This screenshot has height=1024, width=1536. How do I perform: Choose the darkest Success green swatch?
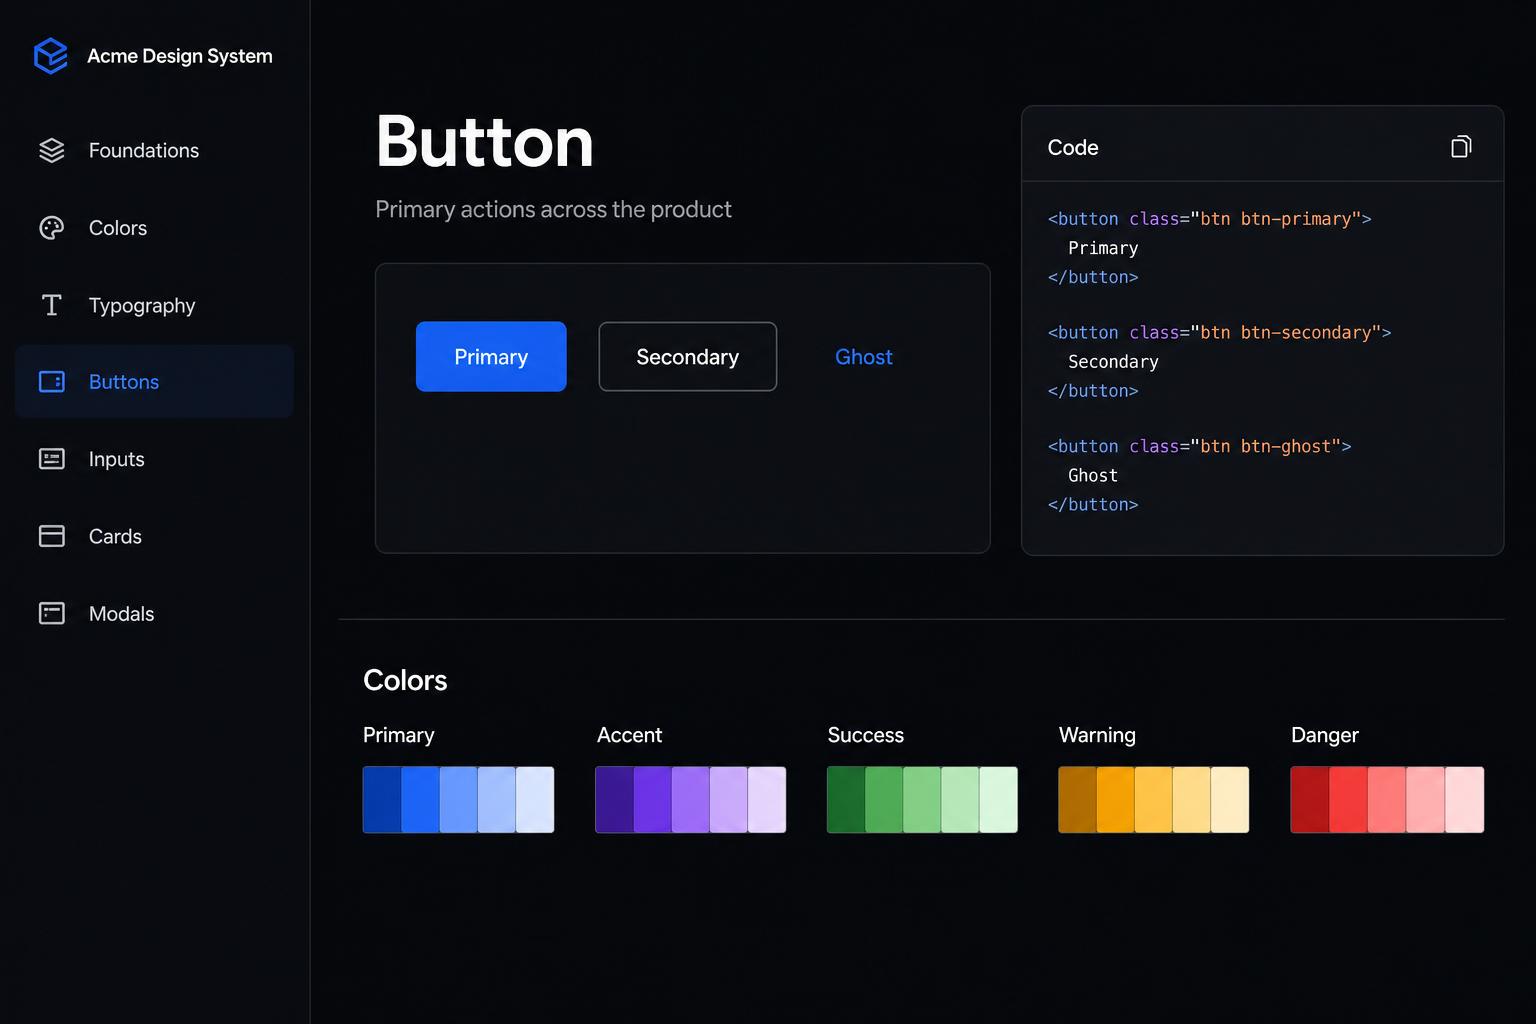coord(846,800)
